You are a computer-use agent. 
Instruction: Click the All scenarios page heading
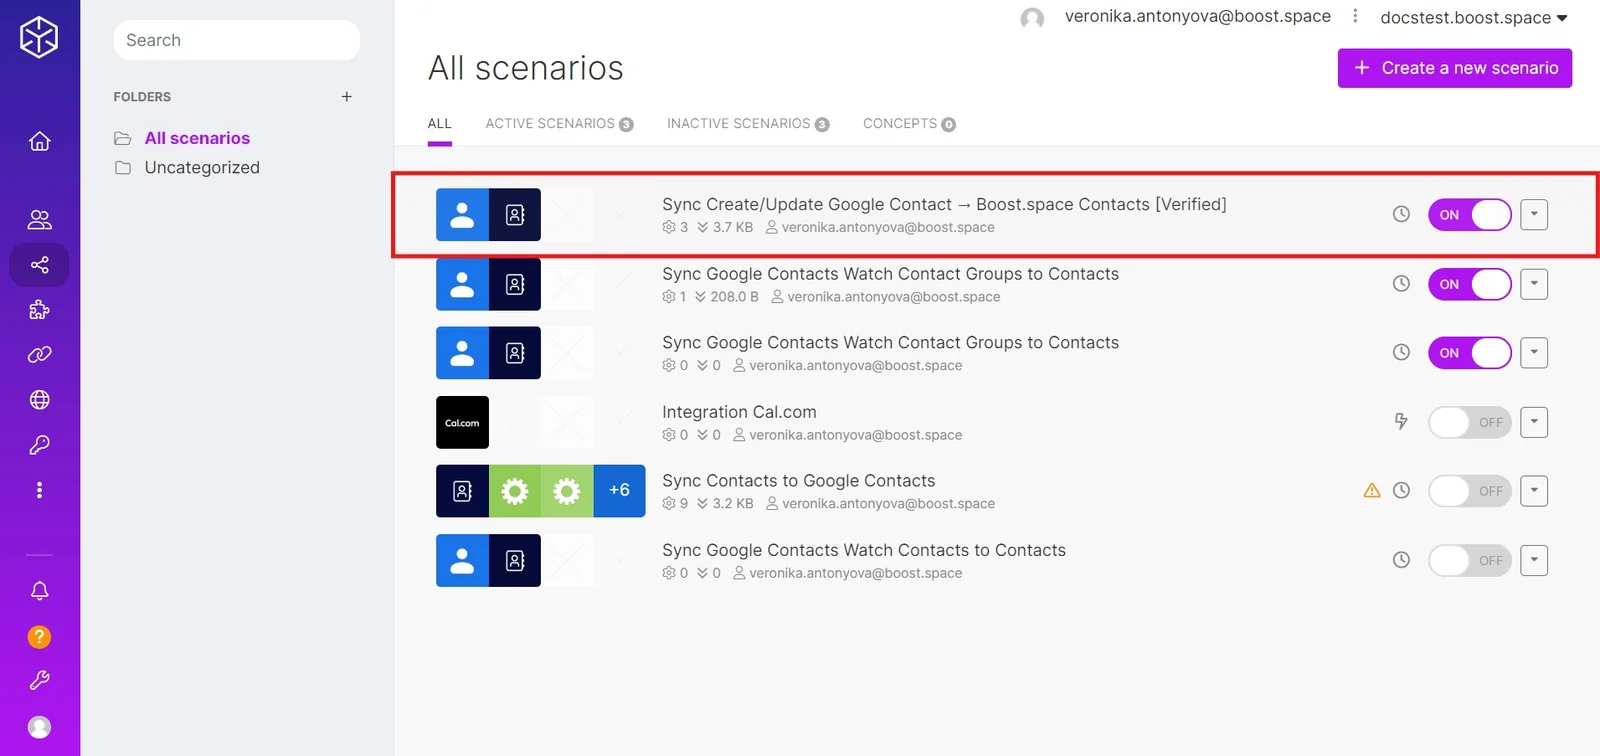(526, 68)
